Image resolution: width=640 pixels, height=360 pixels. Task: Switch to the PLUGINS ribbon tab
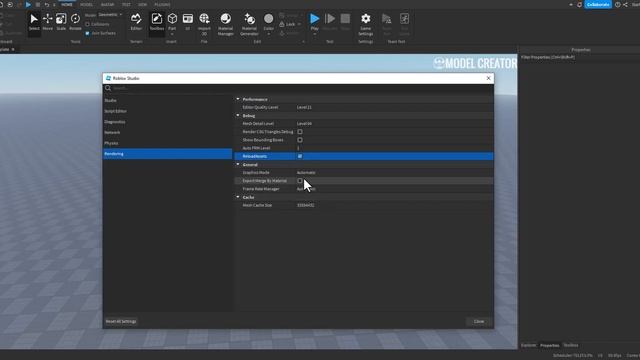(x=162, y=4)
